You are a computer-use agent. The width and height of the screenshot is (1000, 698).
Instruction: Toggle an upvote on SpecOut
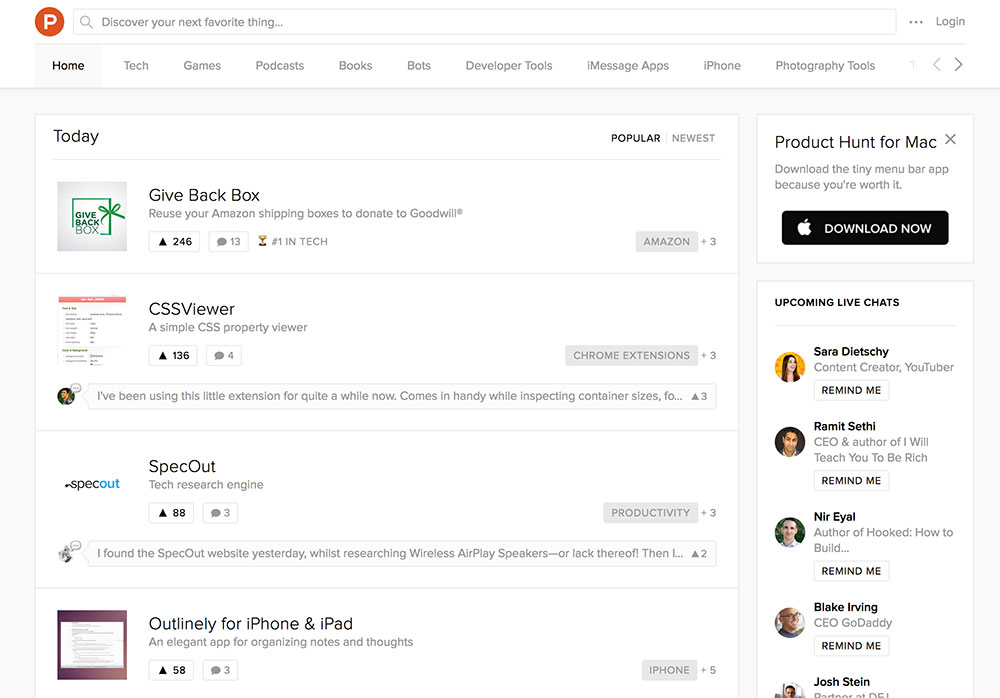tap(171, 512)
